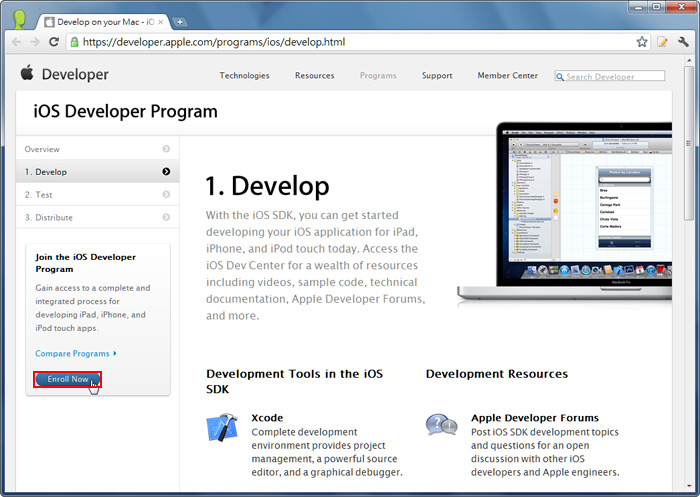700x497 pixels.
Task: Select the Develop on your Mac browser tab
Action: [104, 22]
